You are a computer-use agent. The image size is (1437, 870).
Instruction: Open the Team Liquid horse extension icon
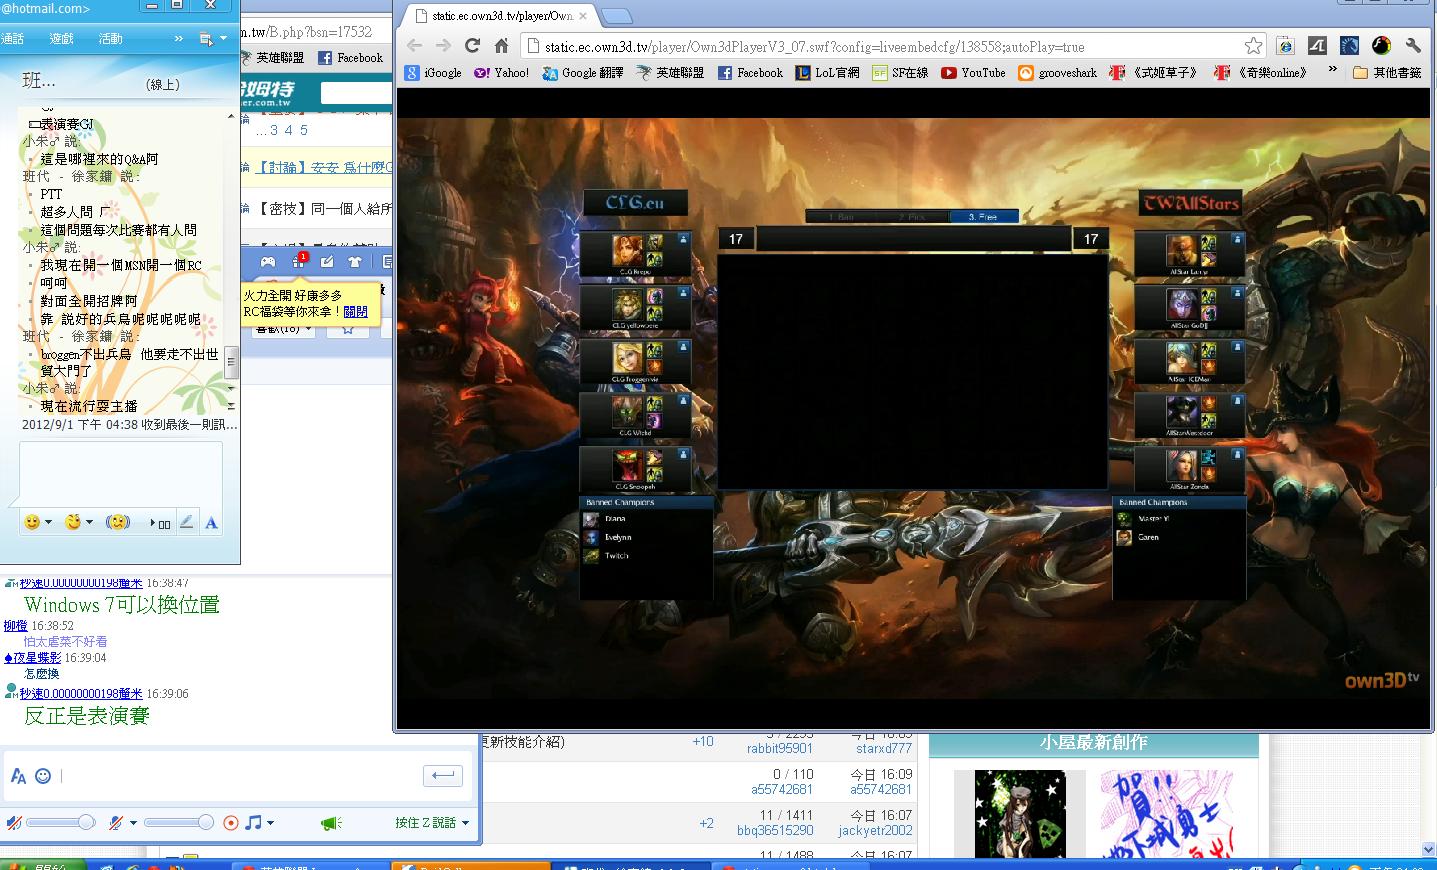1349,46
